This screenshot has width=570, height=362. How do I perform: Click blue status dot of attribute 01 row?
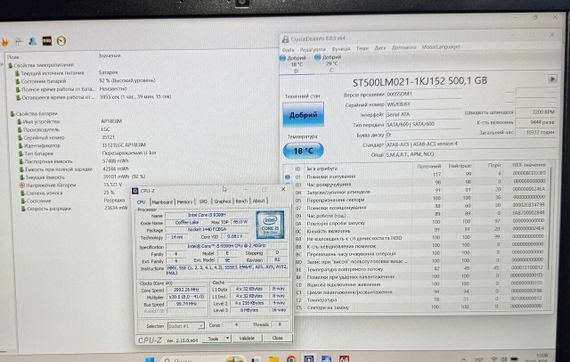click(x=288, y=177)
